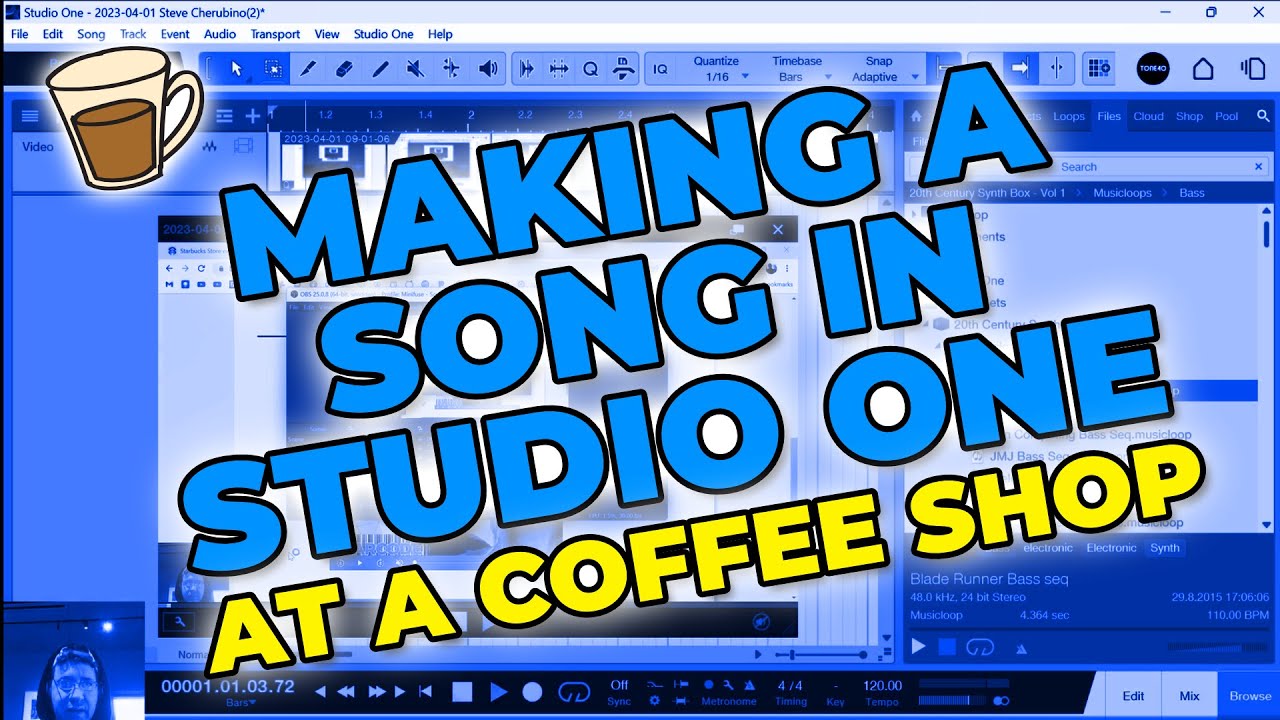Open the track list hamburger icon
Image resolution: width=1280 pixels, height=720 pixels.
tap(30, 116)
